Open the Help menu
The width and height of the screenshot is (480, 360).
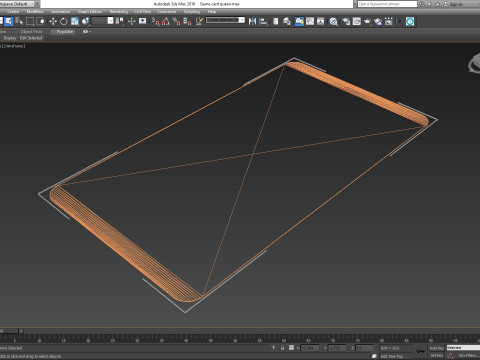(x=212, y=12)
